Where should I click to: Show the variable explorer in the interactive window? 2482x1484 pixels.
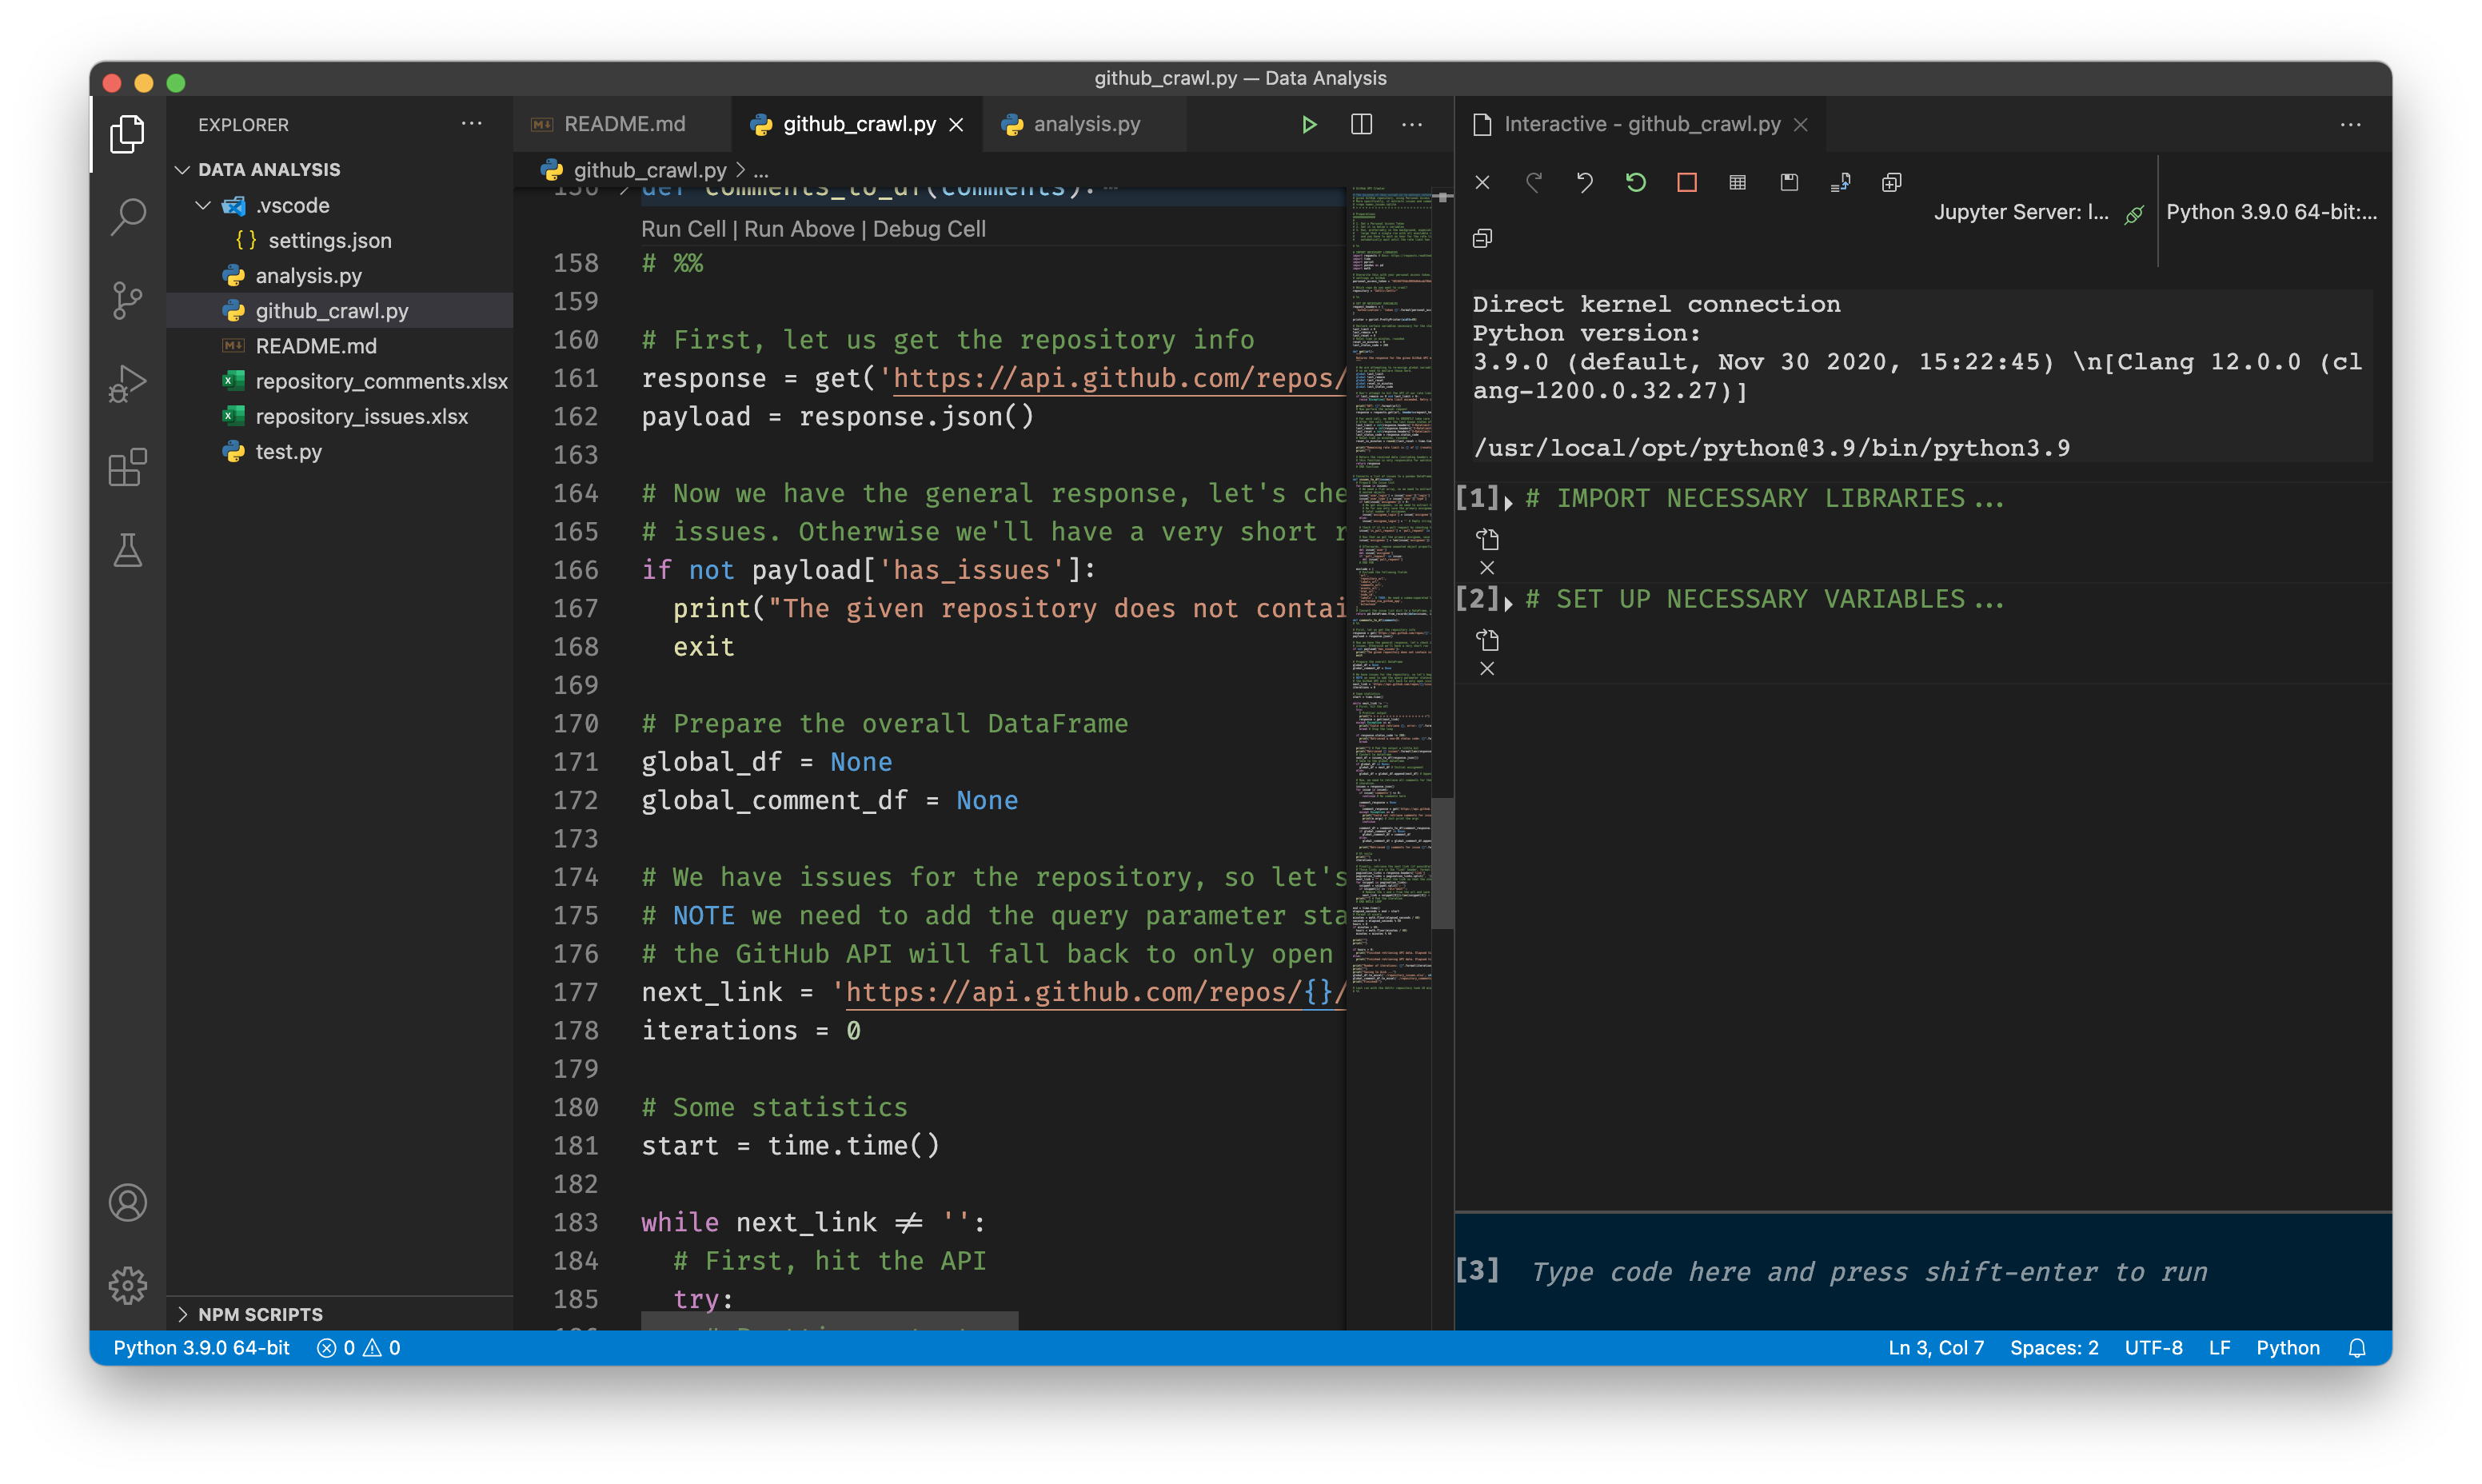tap(1738, 182)
